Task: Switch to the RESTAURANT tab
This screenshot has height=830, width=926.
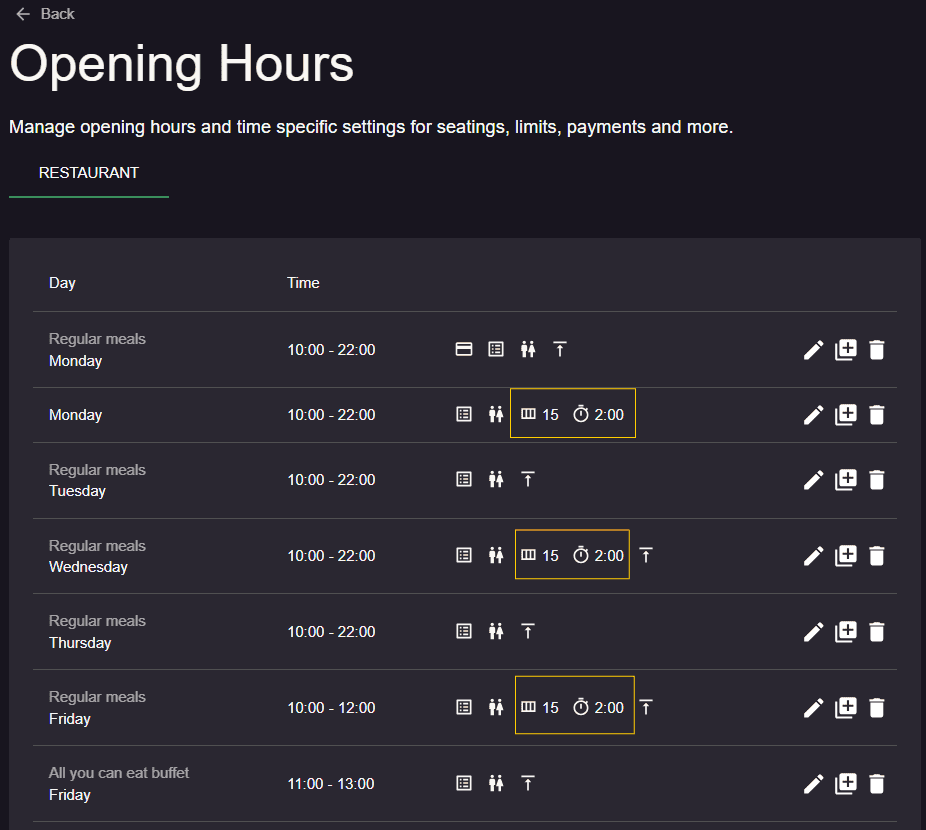Action: (x=89, y=173)
